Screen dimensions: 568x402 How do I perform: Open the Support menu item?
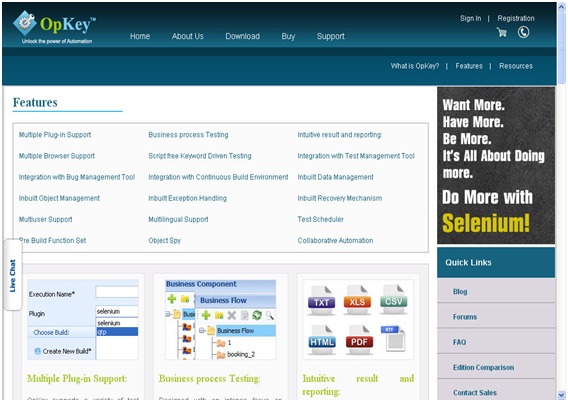click(x=330, y=36)
